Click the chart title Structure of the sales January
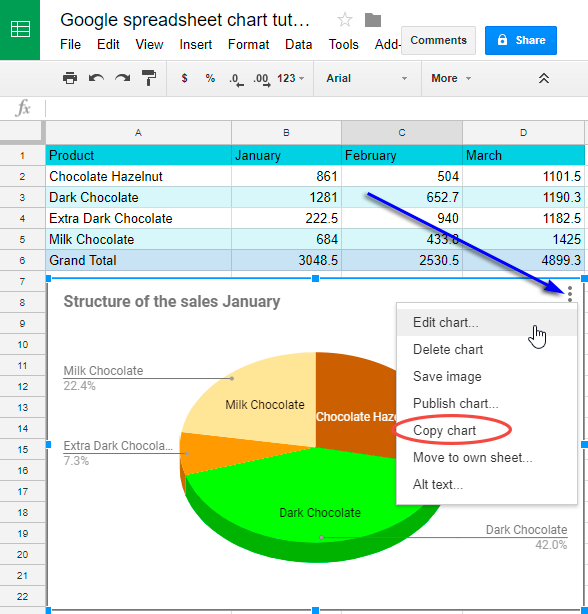 coord(171,302)
